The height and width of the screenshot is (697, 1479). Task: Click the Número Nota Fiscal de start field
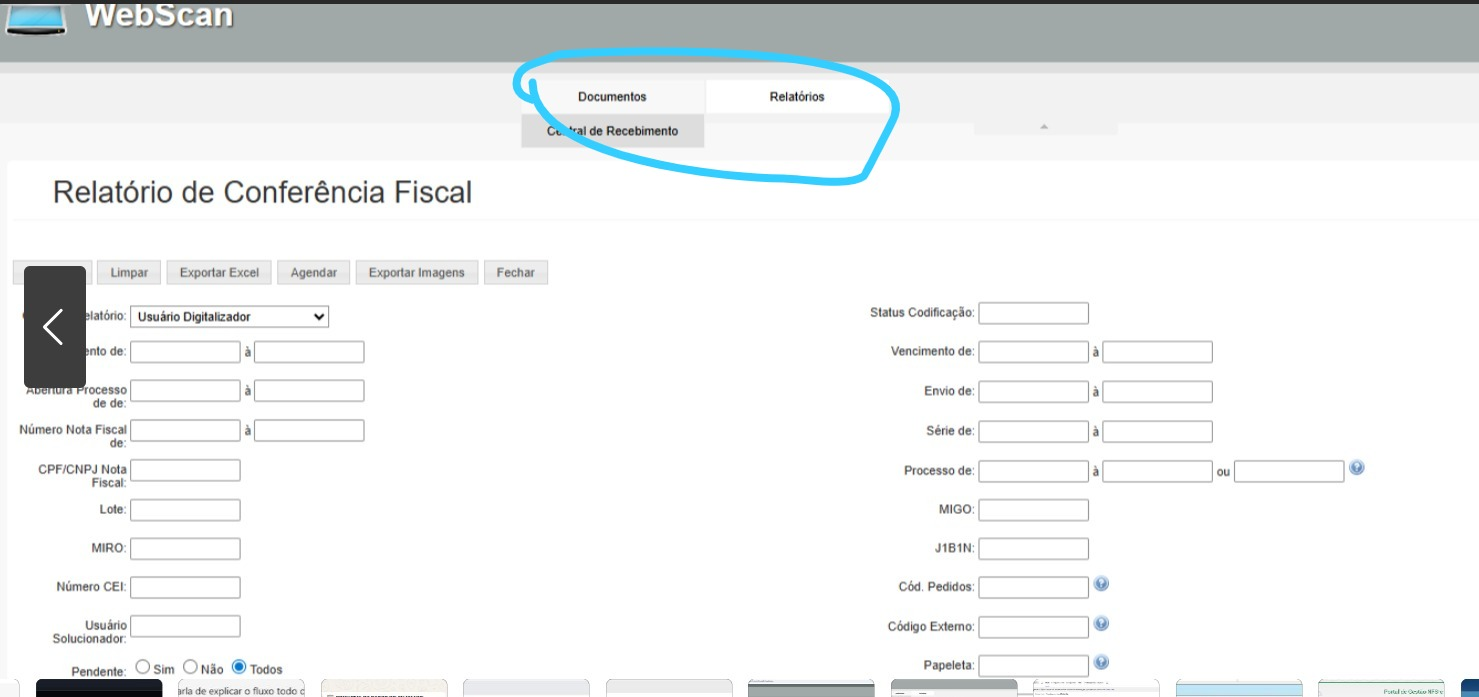tap(185, 430)
